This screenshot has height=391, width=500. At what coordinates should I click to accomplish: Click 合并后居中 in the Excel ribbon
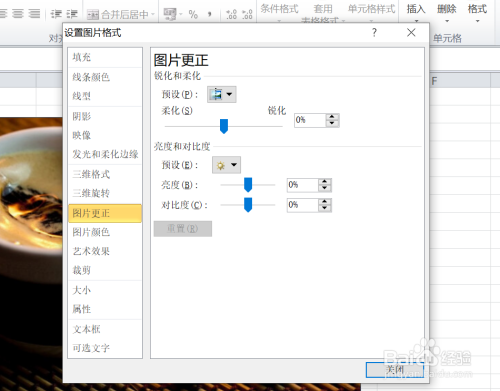point(117,14)
